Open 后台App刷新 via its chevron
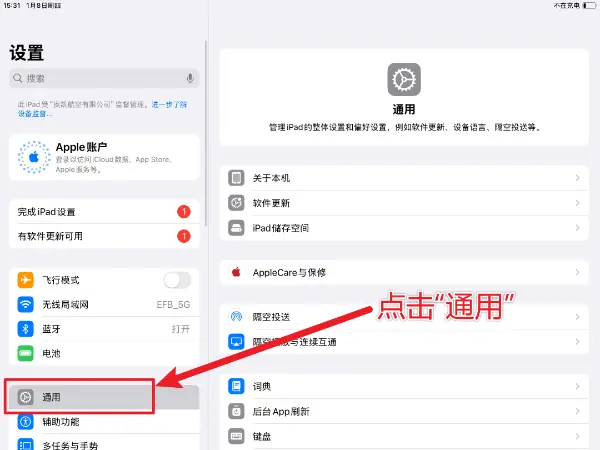600x450 pixels. 577,411
